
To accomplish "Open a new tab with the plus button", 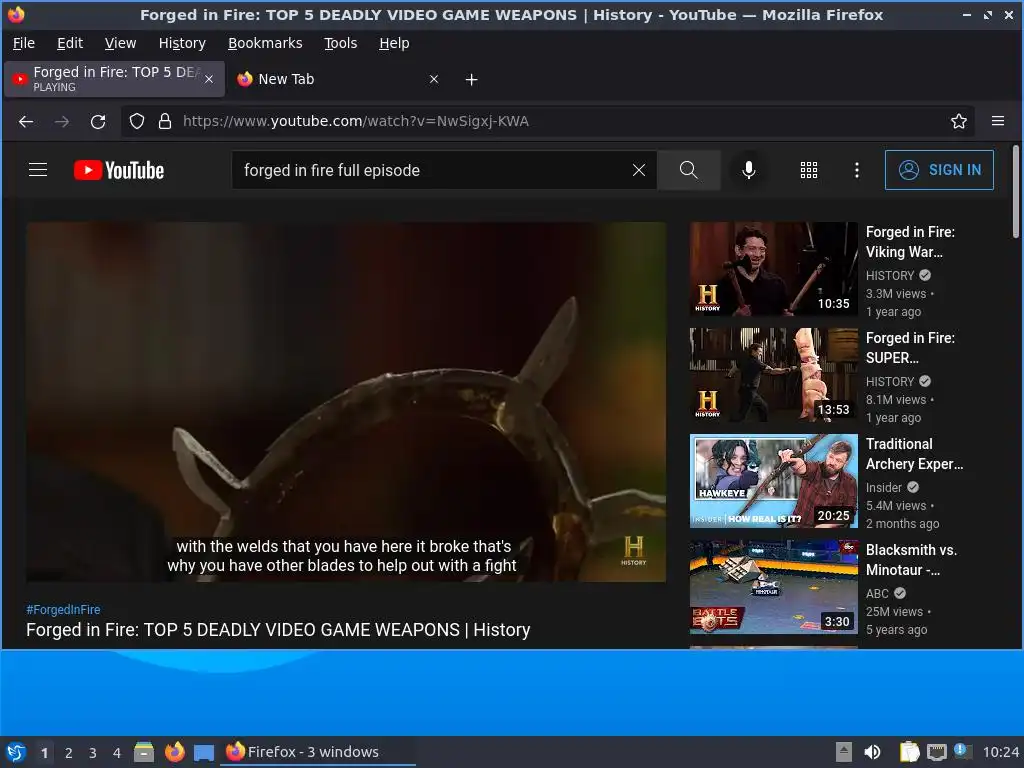I will click(471, 80).
